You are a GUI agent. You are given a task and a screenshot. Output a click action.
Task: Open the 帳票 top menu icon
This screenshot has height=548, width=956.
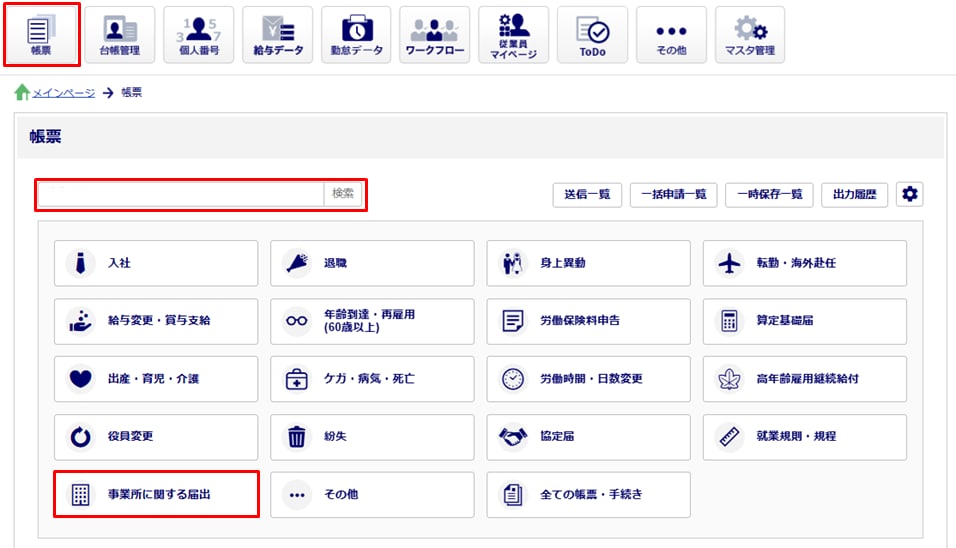click(41, 35)
